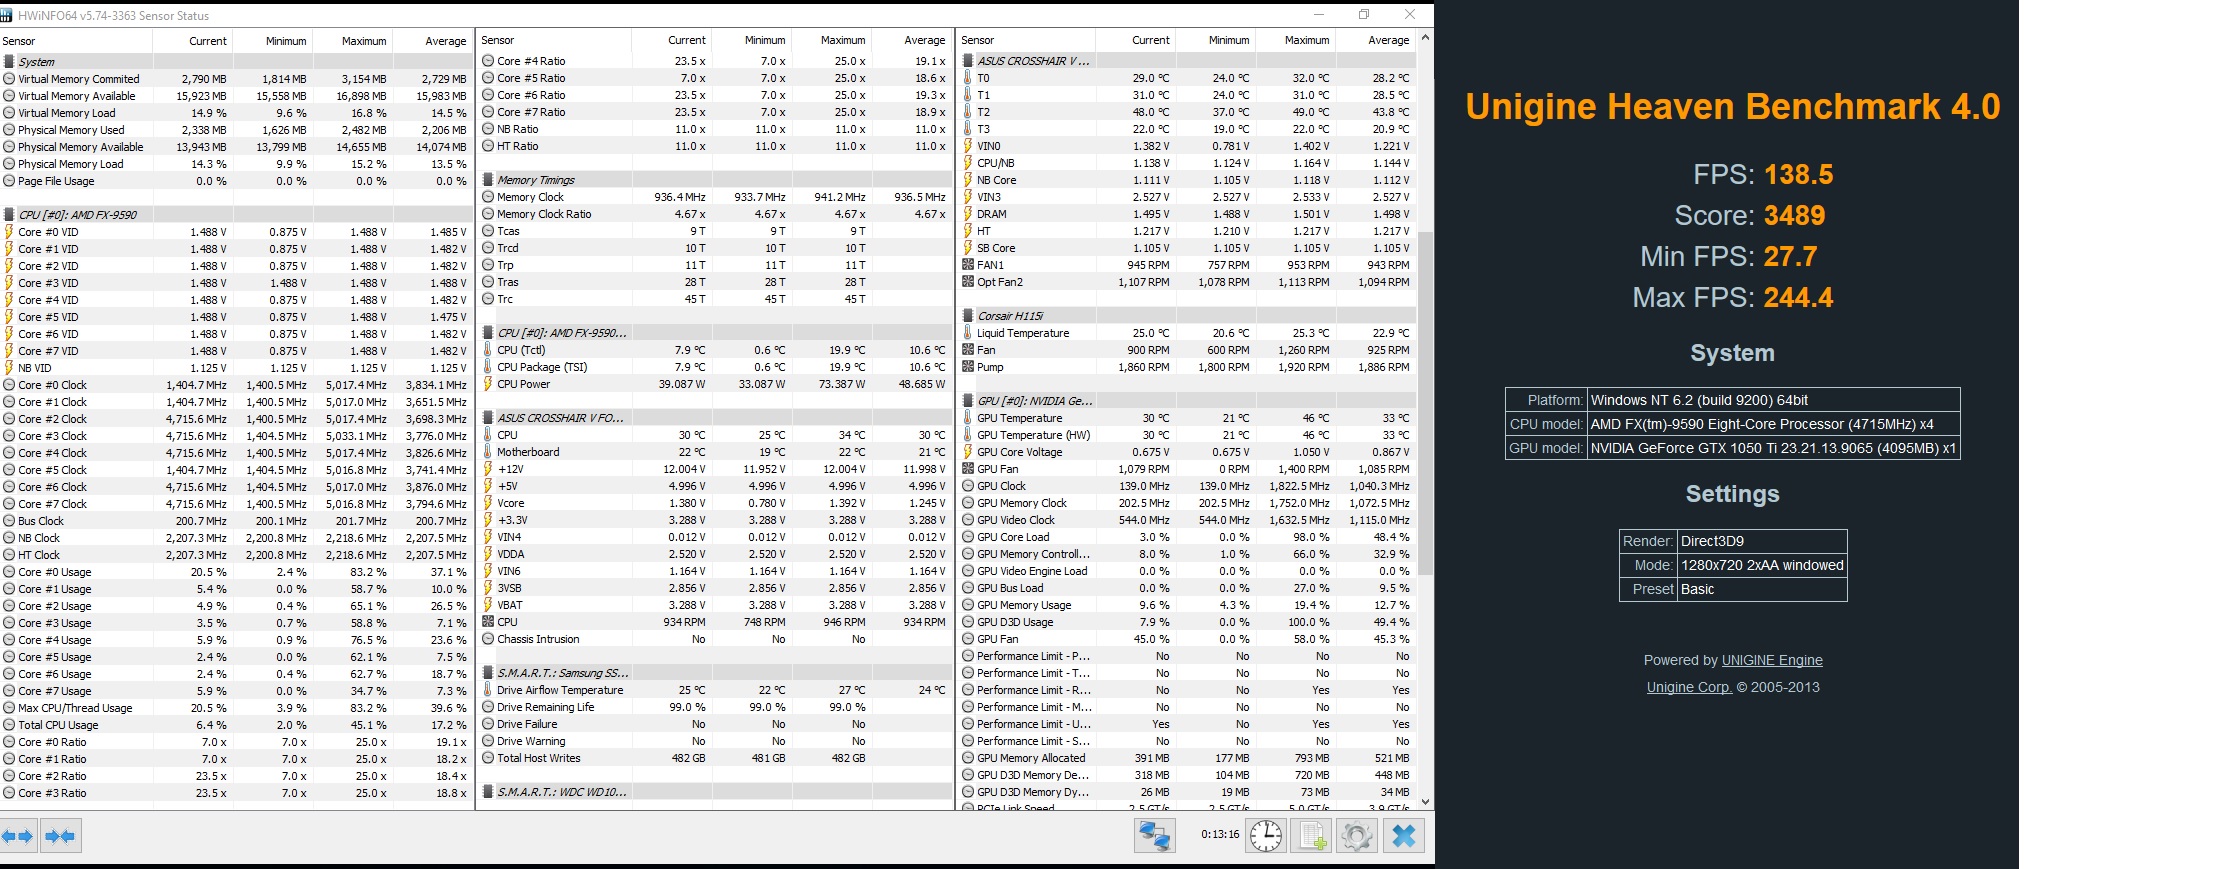The width and height of the screenshot is (2229, 869).
Task: Select the Opt Fan2 row
Action: pyautogui.click(x=1187, y=282)
